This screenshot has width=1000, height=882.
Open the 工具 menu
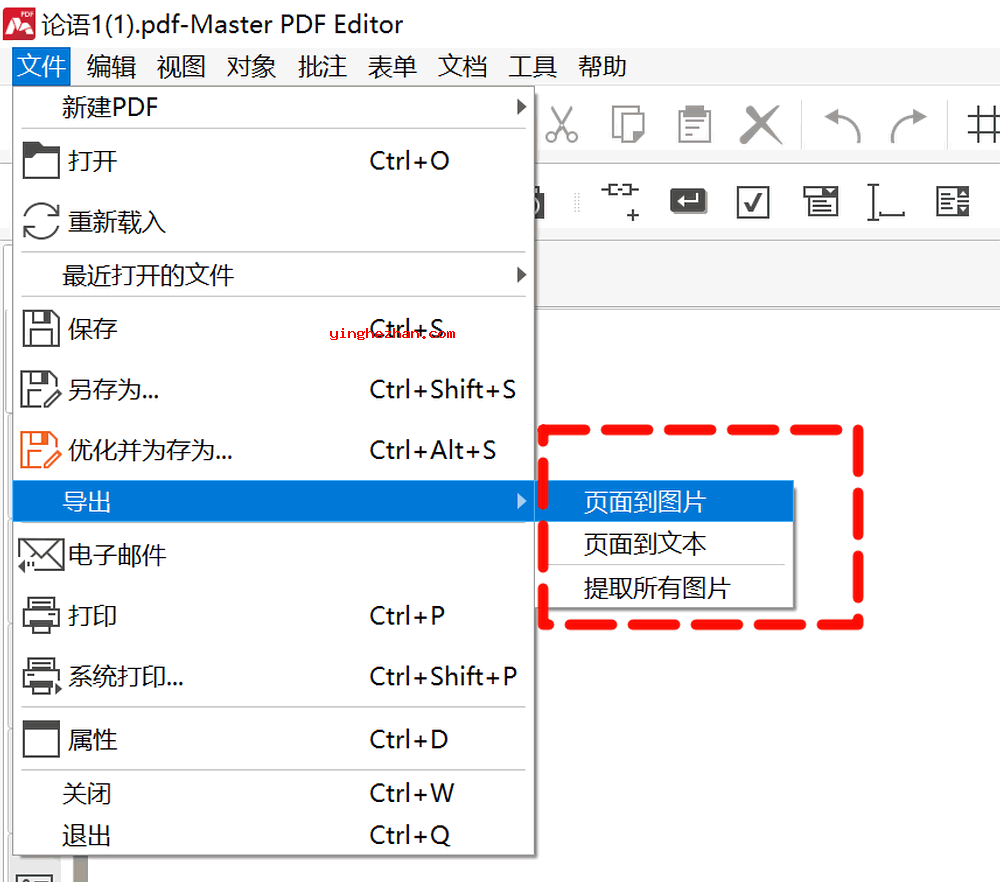[533, 66]
